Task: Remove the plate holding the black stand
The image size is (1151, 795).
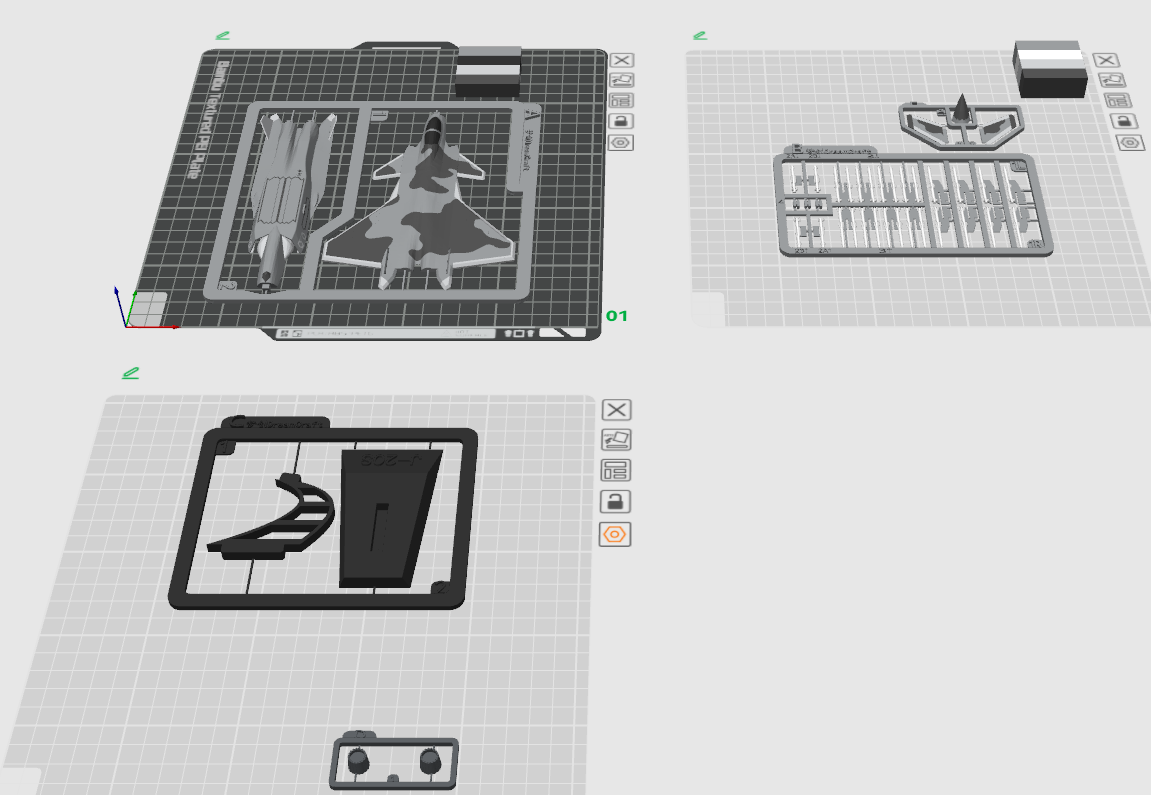Action: pyautogui.click(x=617, y=410)
